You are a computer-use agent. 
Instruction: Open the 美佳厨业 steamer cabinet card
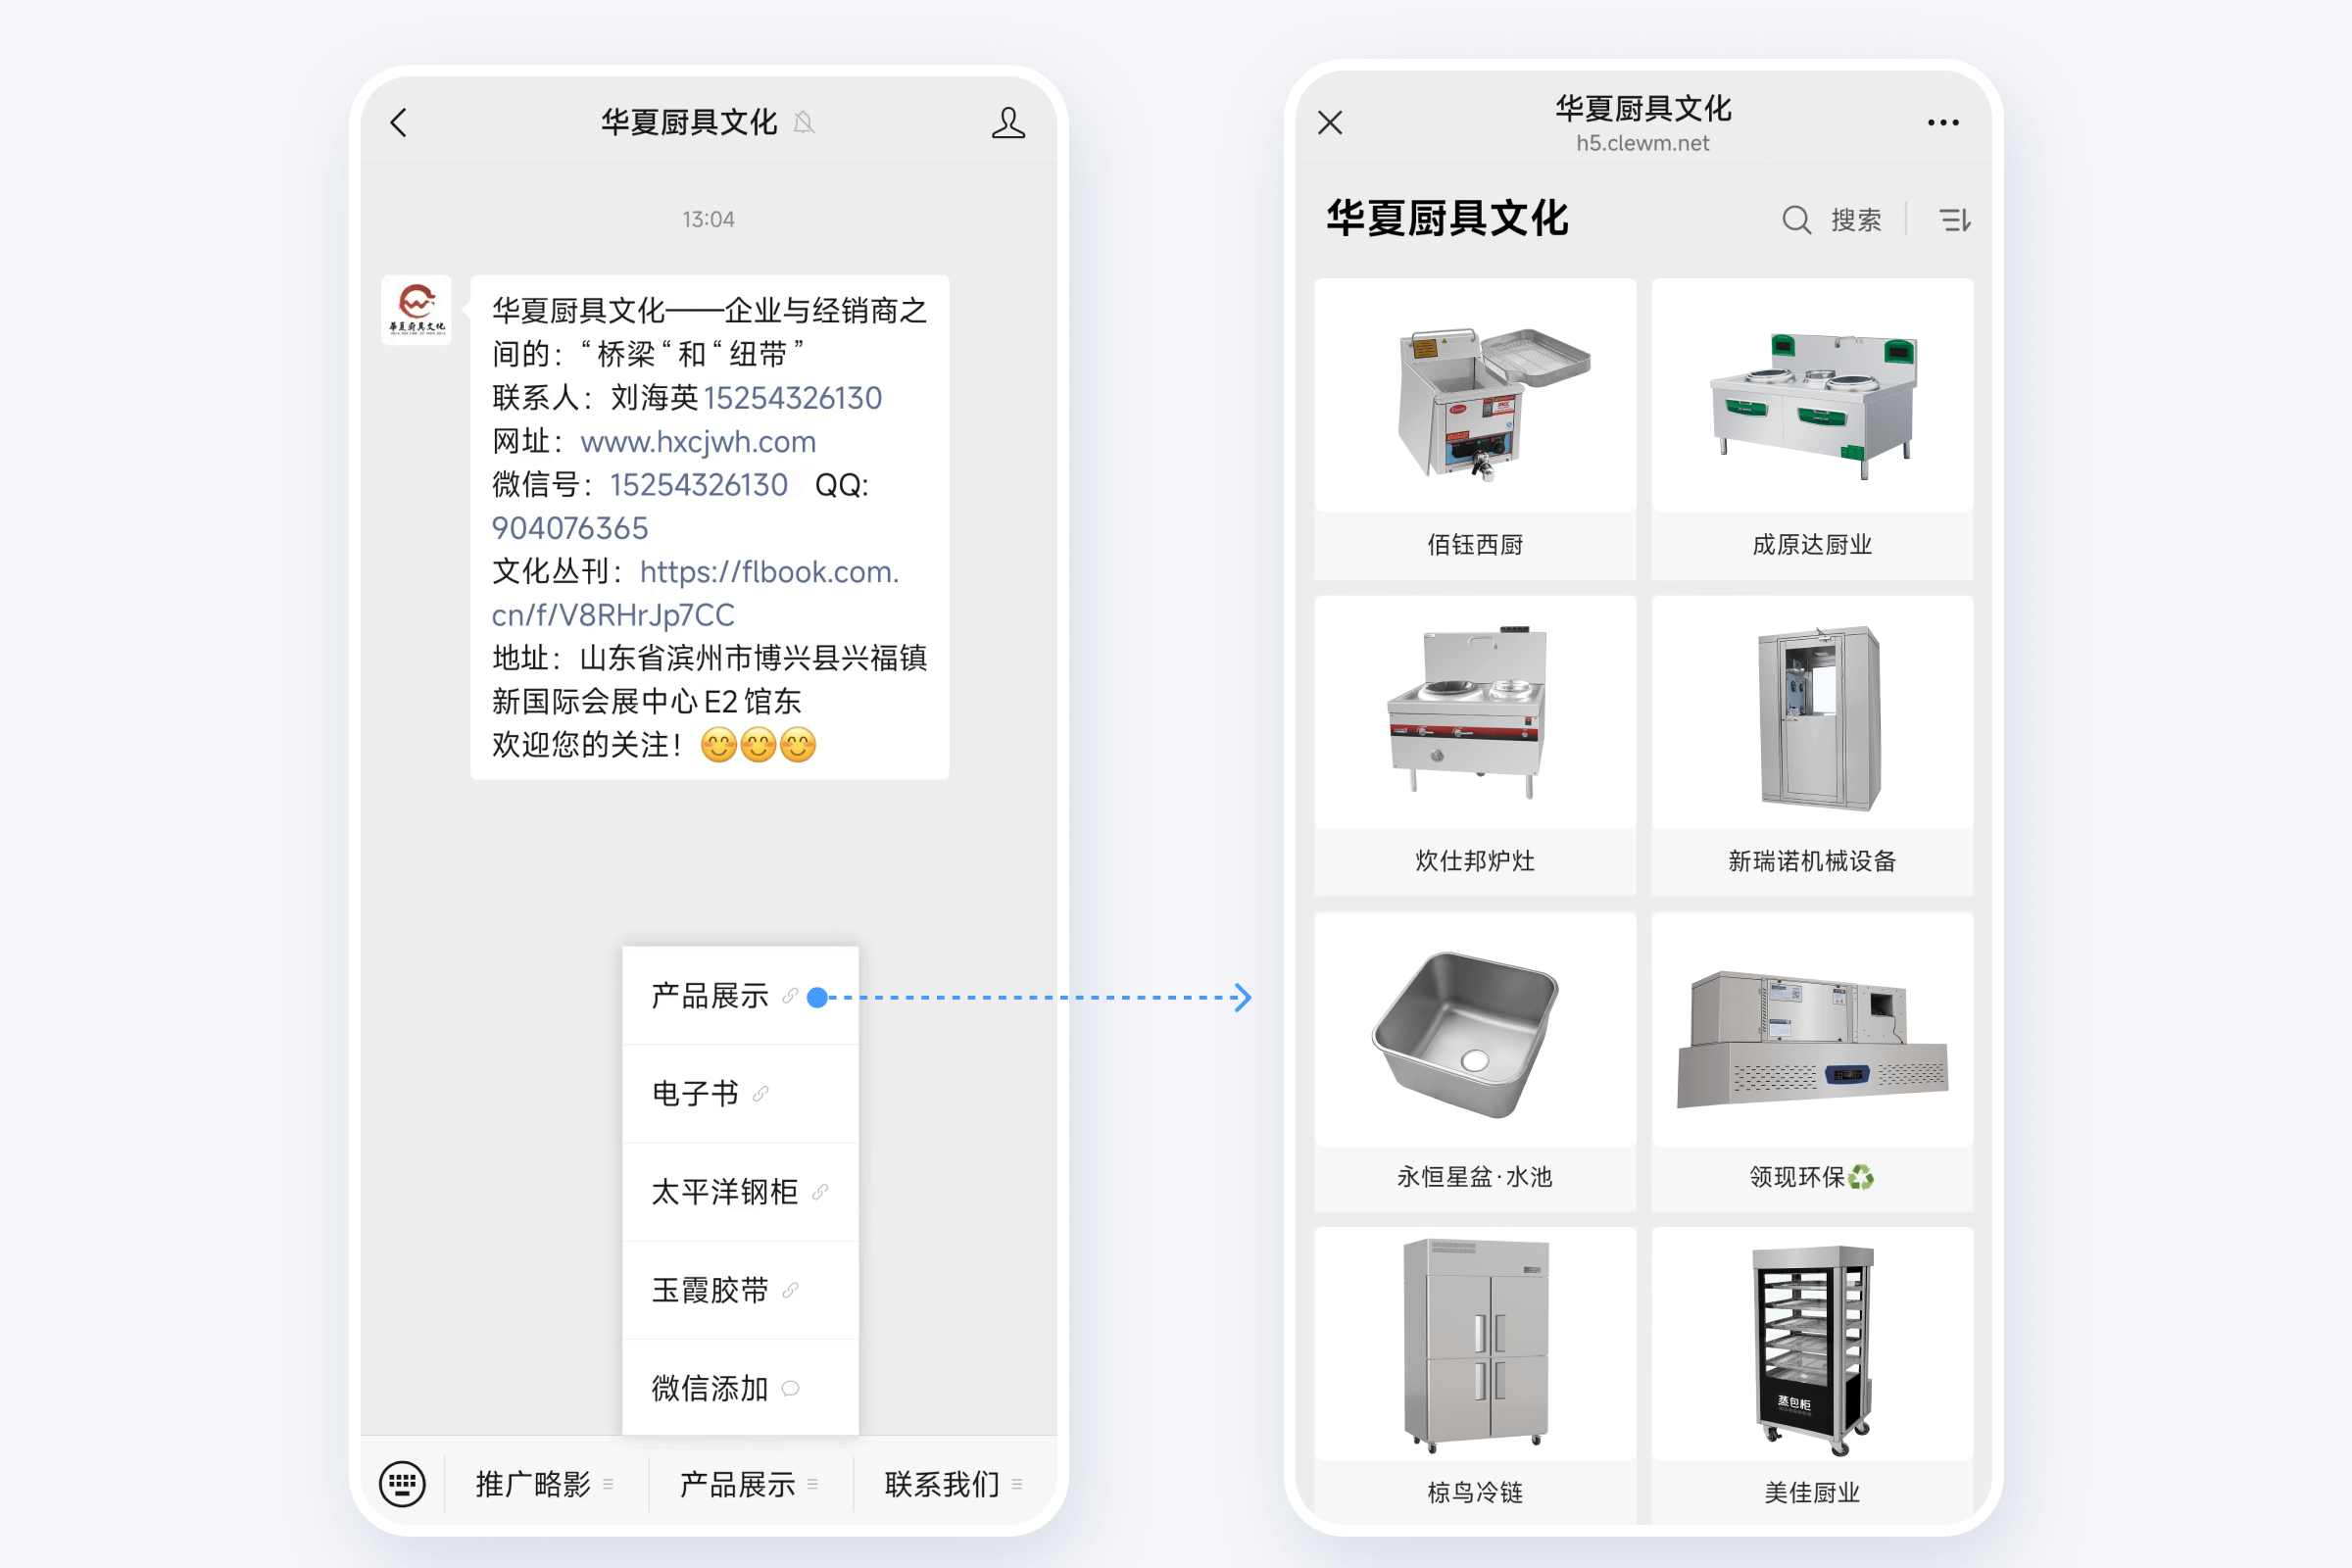[1812, 1376]
